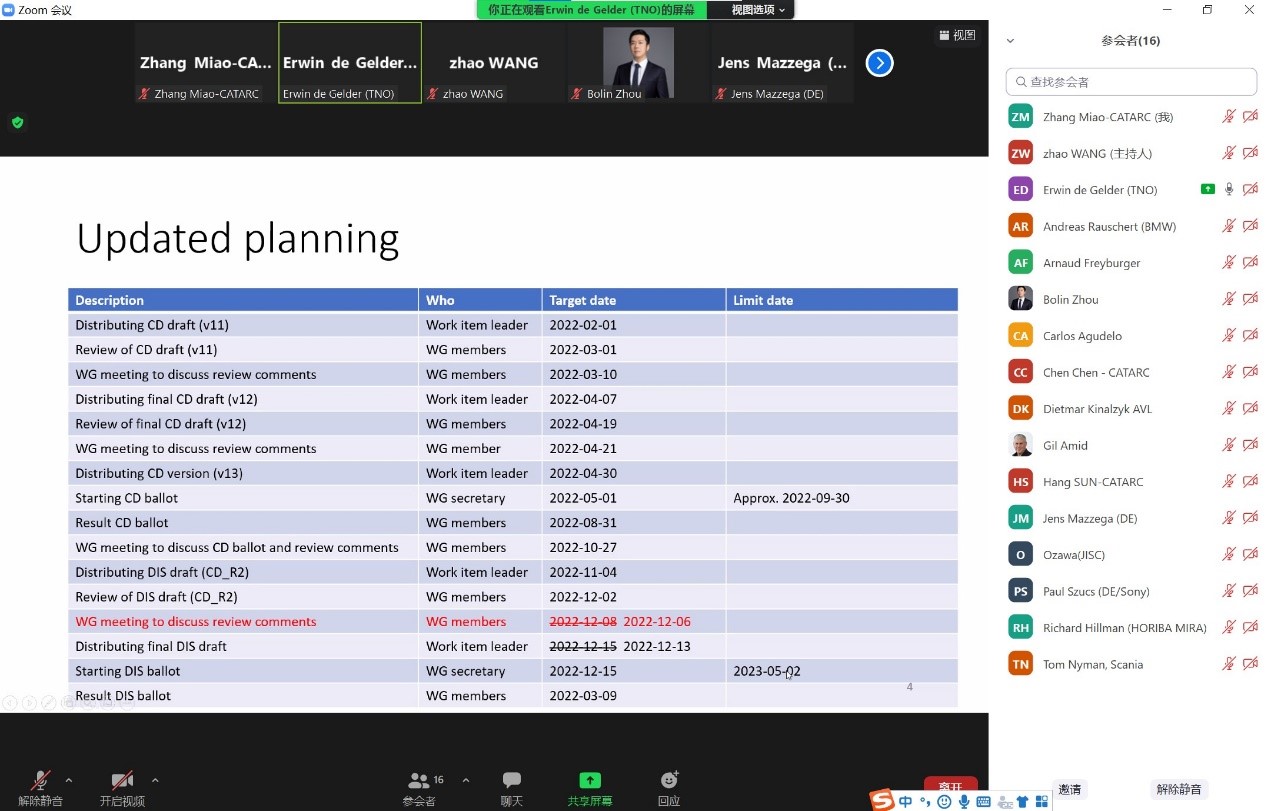Open the 参会者 participants panel icon

click(420, 781)
